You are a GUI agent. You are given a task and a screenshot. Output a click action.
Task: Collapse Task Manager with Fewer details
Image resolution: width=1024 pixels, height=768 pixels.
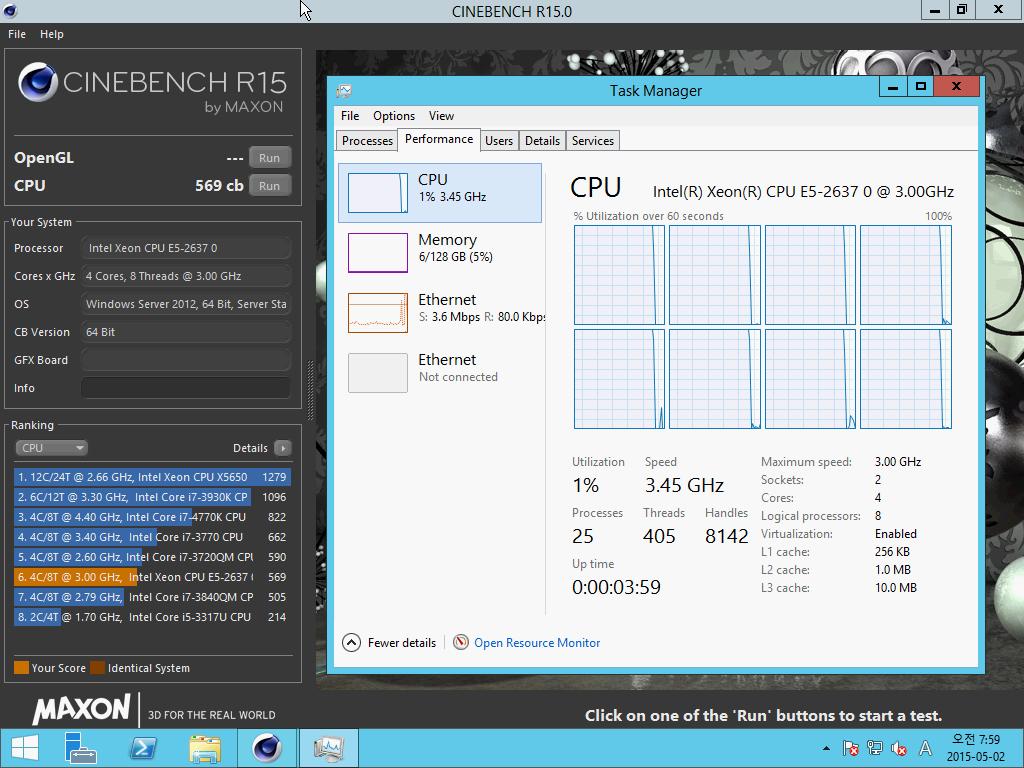pos(389,643)
